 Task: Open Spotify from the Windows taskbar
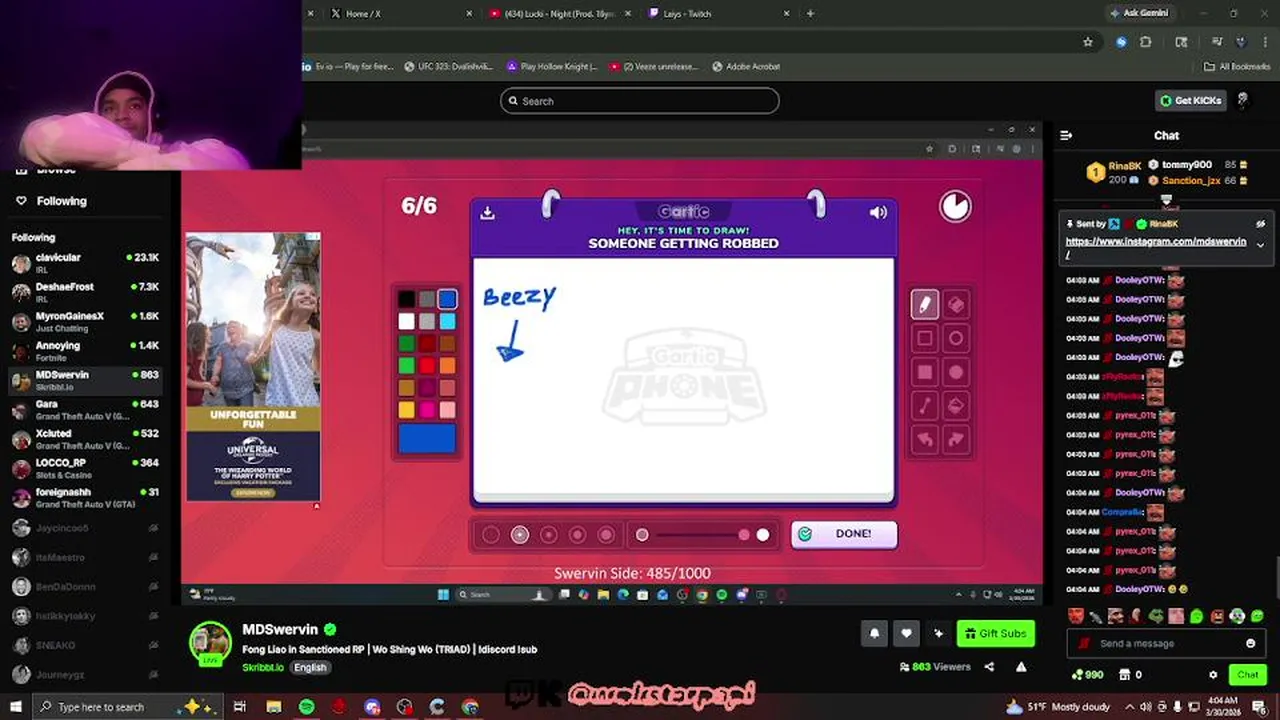[x=306, y=707]
